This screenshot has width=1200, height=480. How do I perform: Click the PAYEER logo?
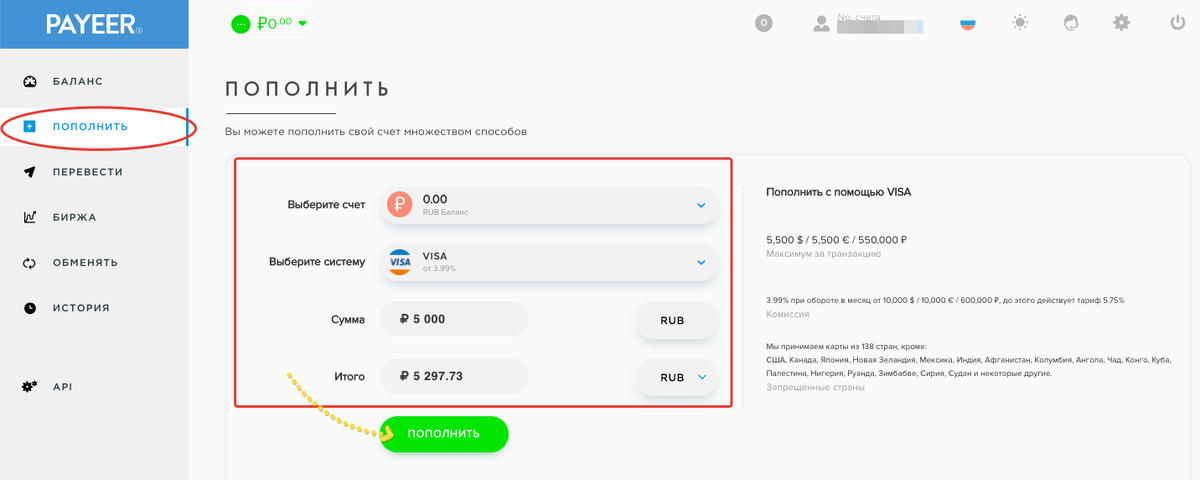94,24
